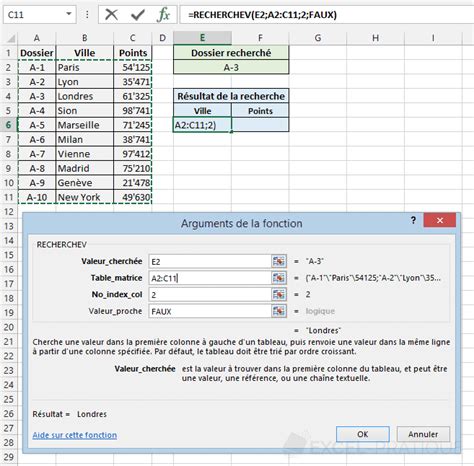The height and width of the screenshot is (466, 474).
Task: Close the Arguments de la fonction dialog
Action: (440, 220)
